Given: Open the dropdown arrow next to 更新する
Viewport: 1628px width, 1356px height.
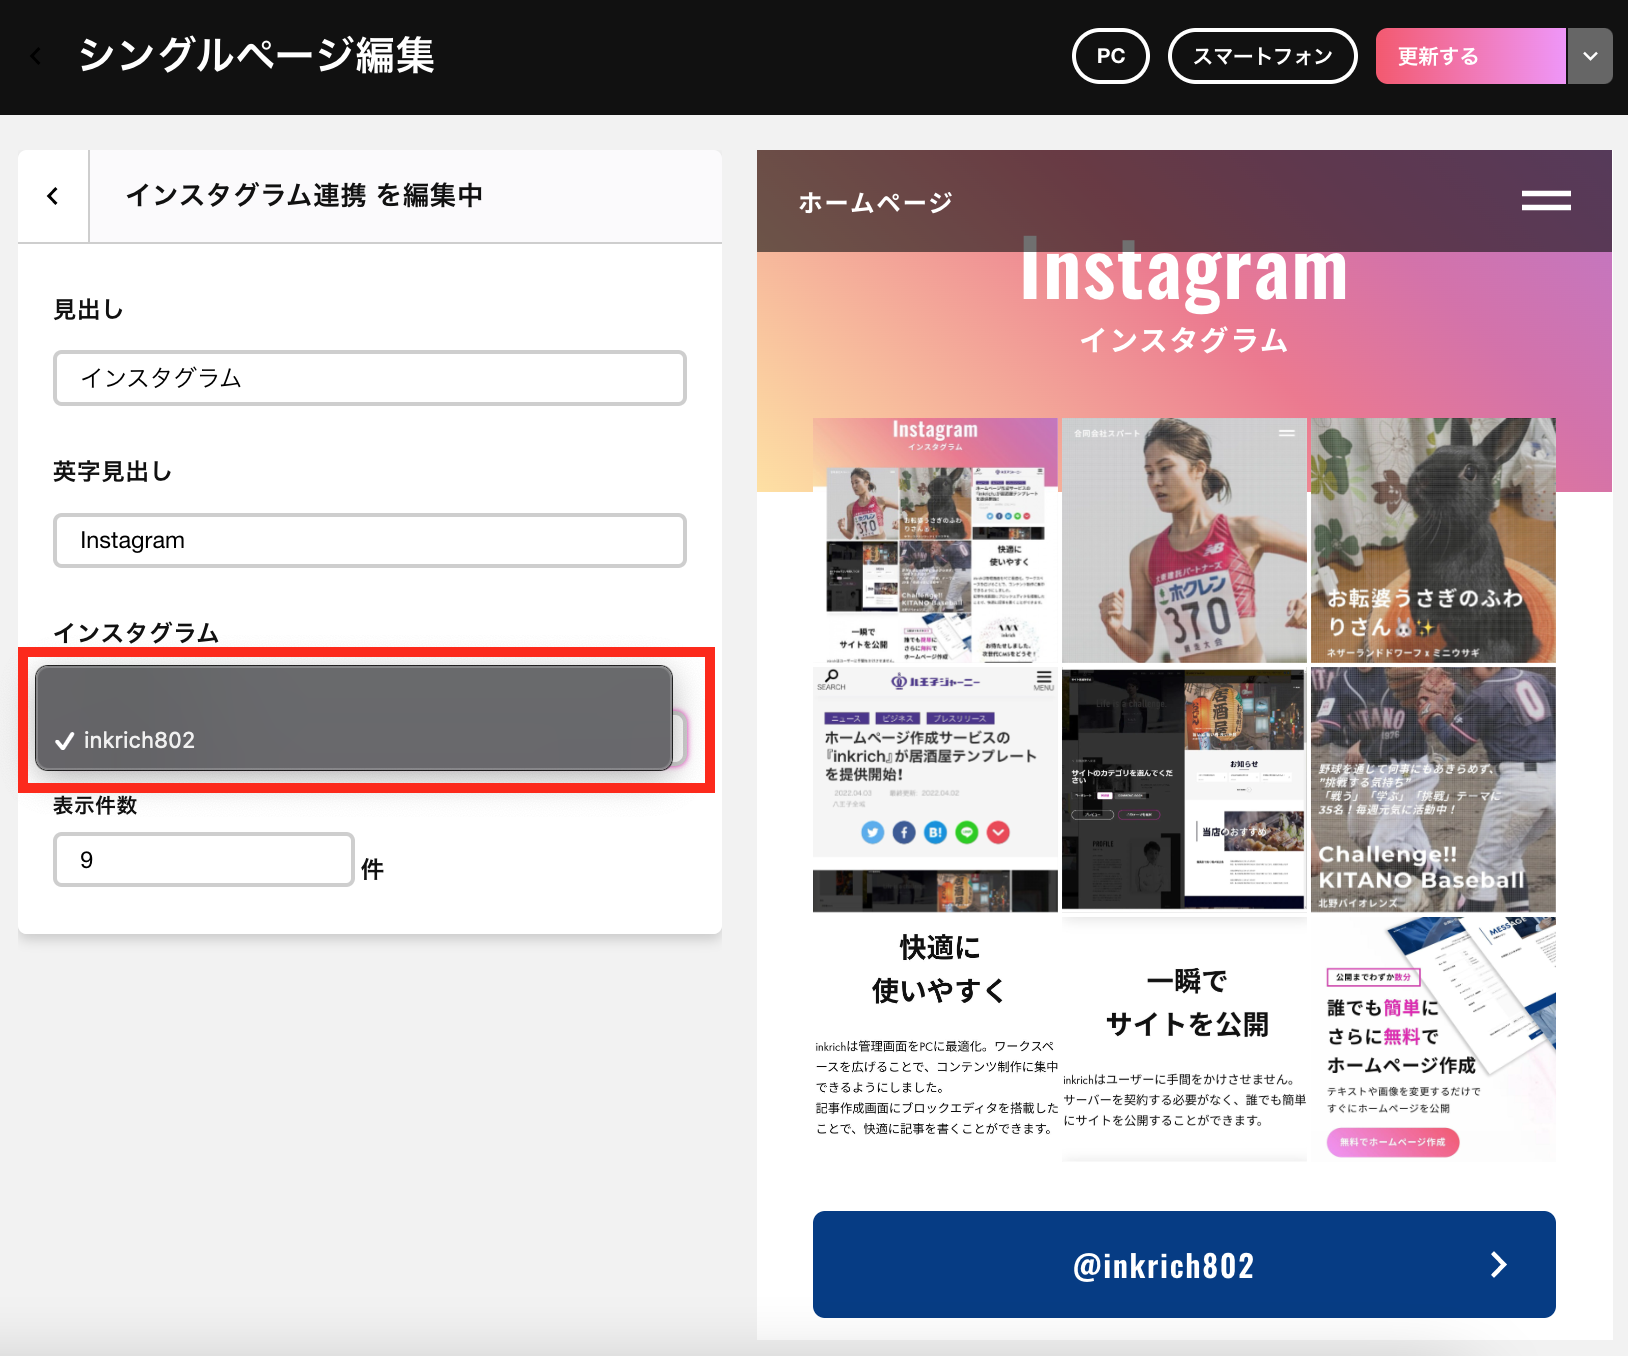Looking at the screenshot, I should click(x=1590, y=56).
